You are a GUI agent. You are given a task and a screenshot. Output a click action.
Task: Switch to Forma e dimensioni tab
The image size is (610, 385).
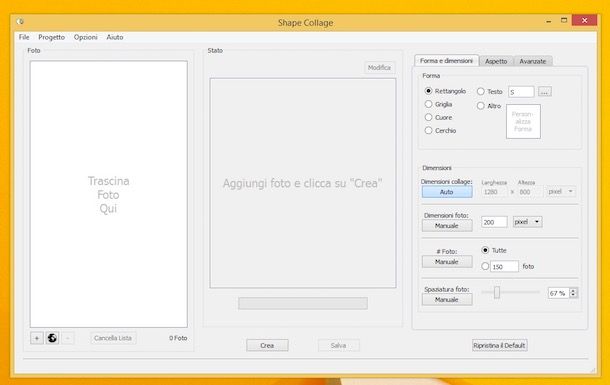446,61
